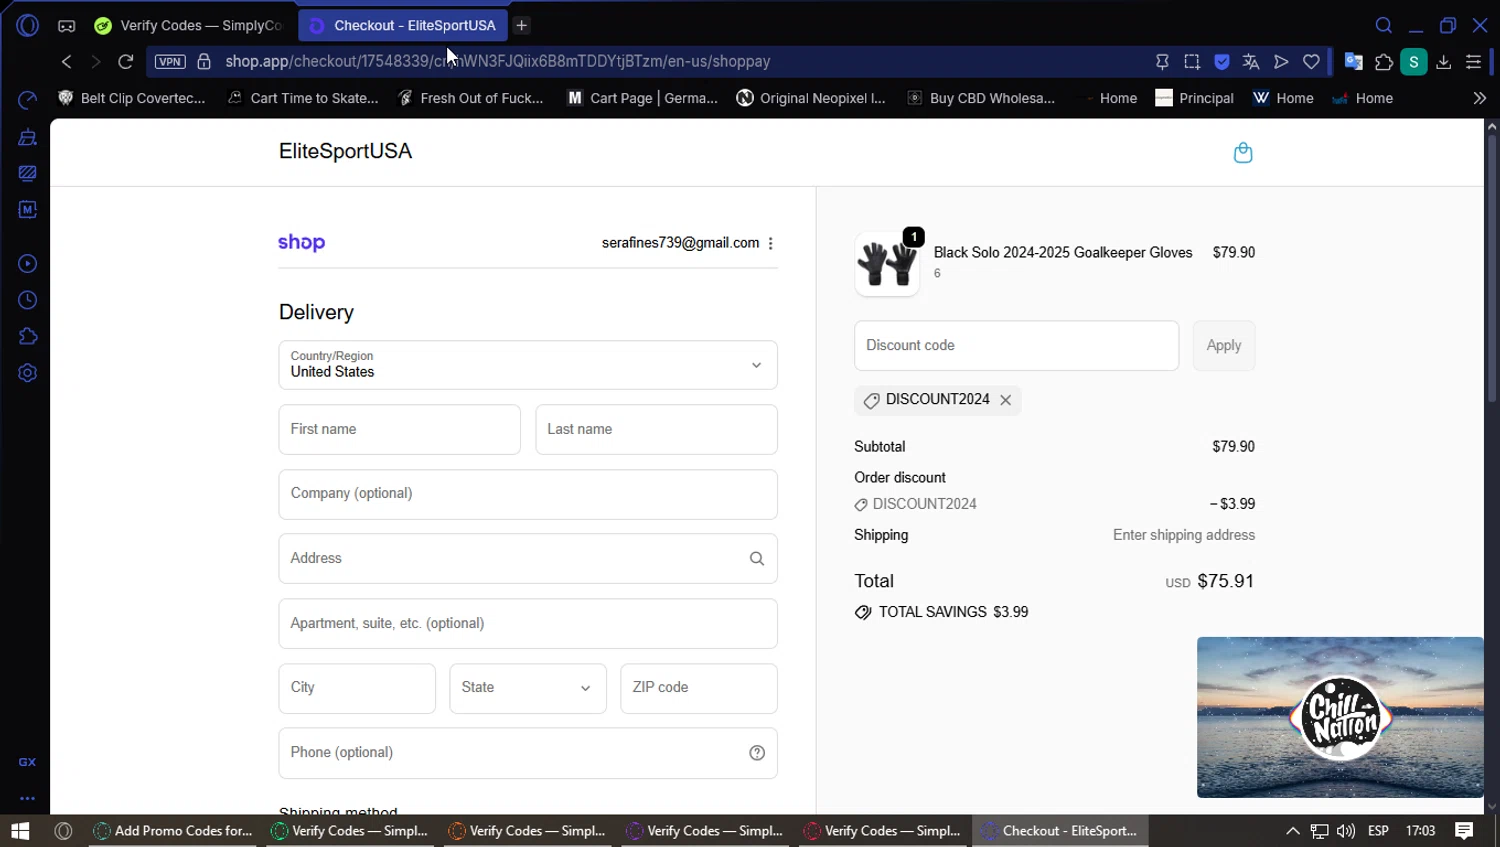Click the Last name field
Screen dimensions: 1500x847
point(656,430)
